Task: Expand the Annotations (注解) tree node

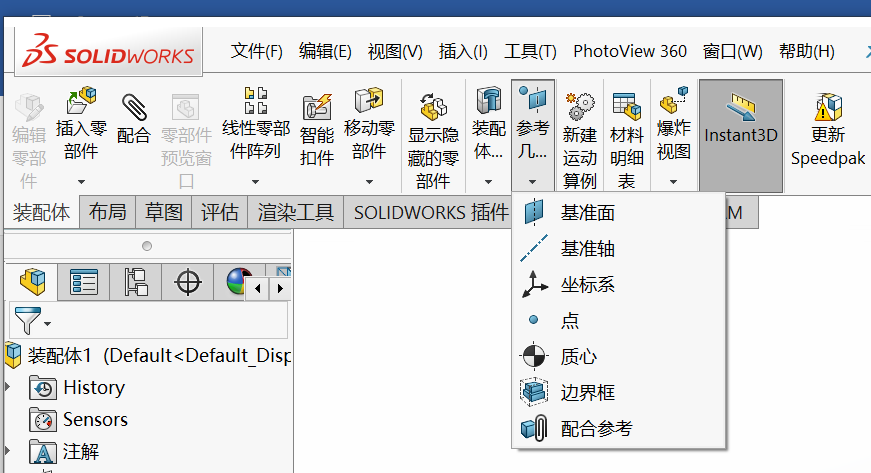Action: [x=8, y=450]
